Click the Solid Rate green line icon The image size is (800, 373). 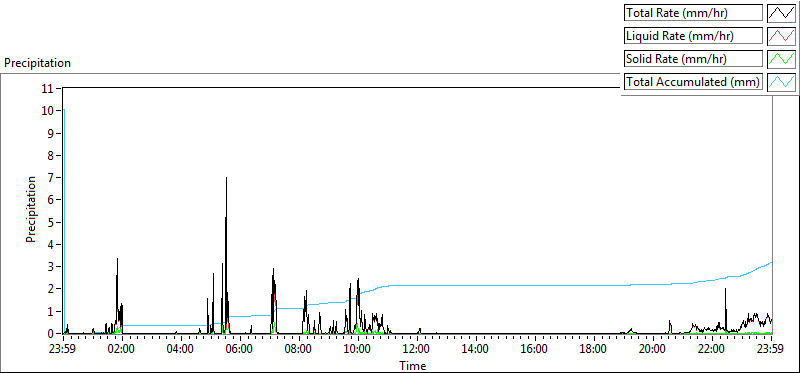(781, 59)
